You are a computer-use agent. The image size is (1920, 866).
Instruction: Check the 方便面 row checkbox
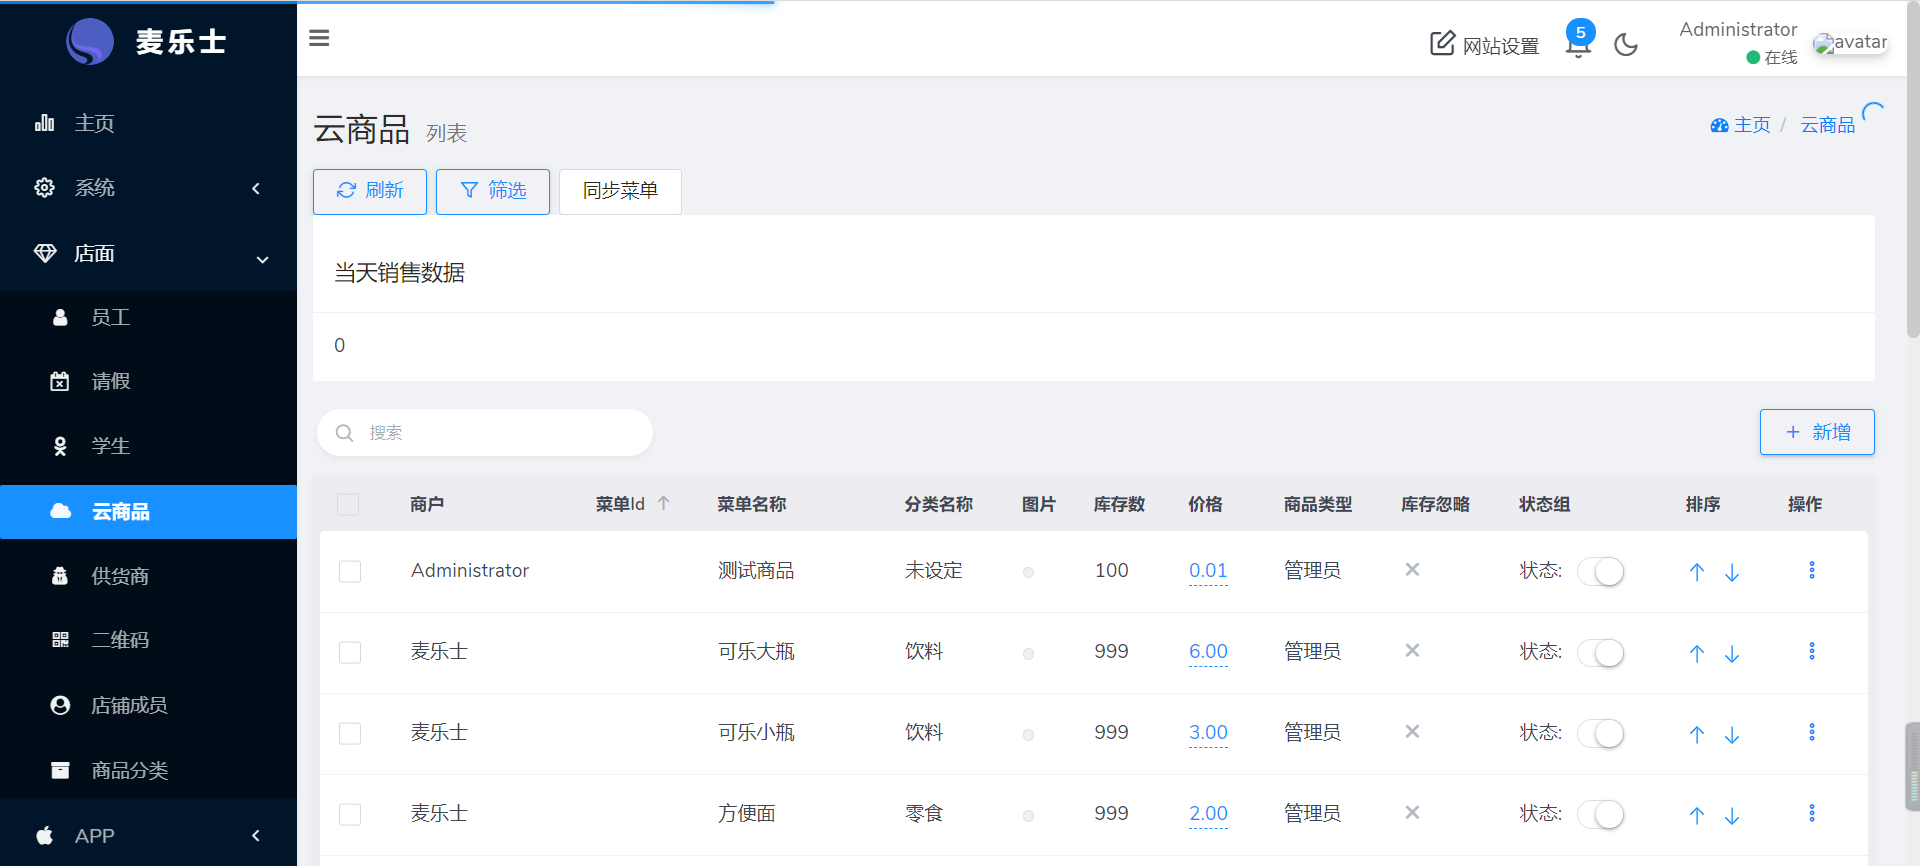350,814
